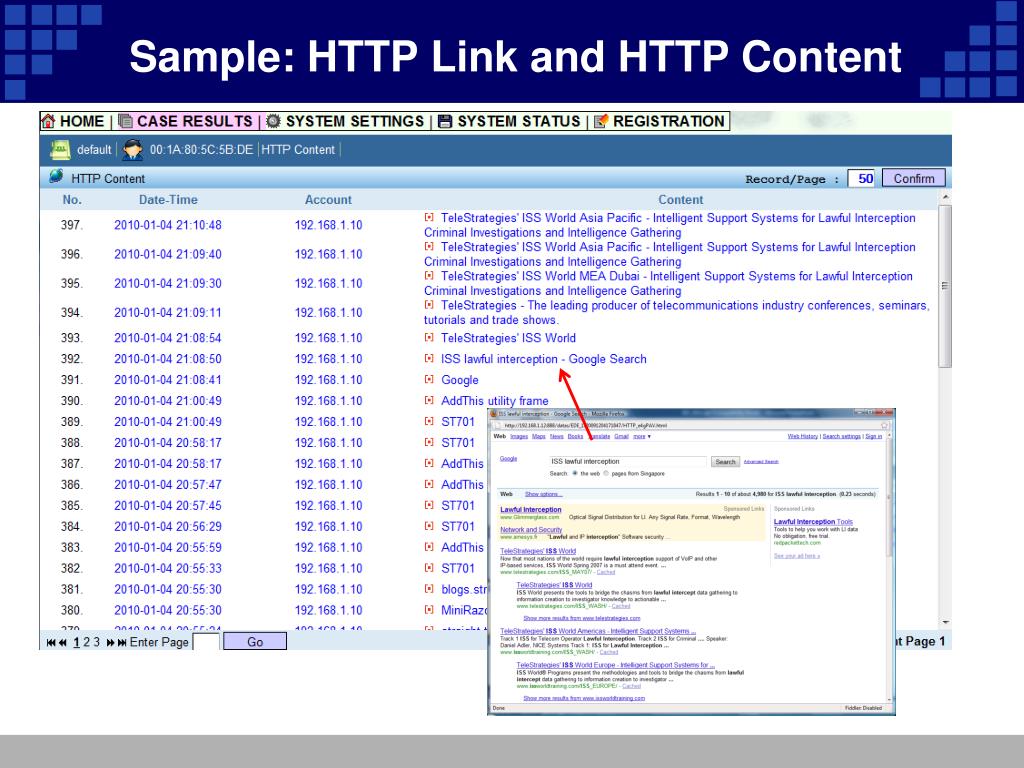The width and height of the screenshot is (1024, 768).
Task: Go to last page with the skip-forward icon
Action: coord(122,643)
